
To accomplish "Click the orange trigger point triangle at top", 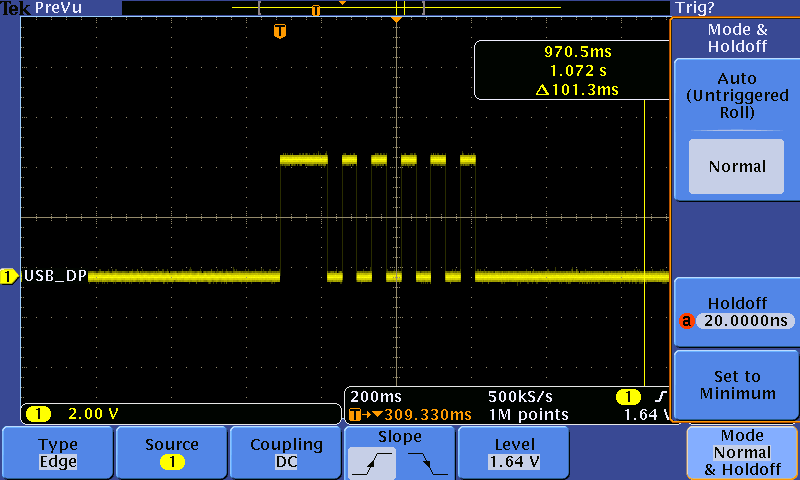I will (x=396, y=19).
